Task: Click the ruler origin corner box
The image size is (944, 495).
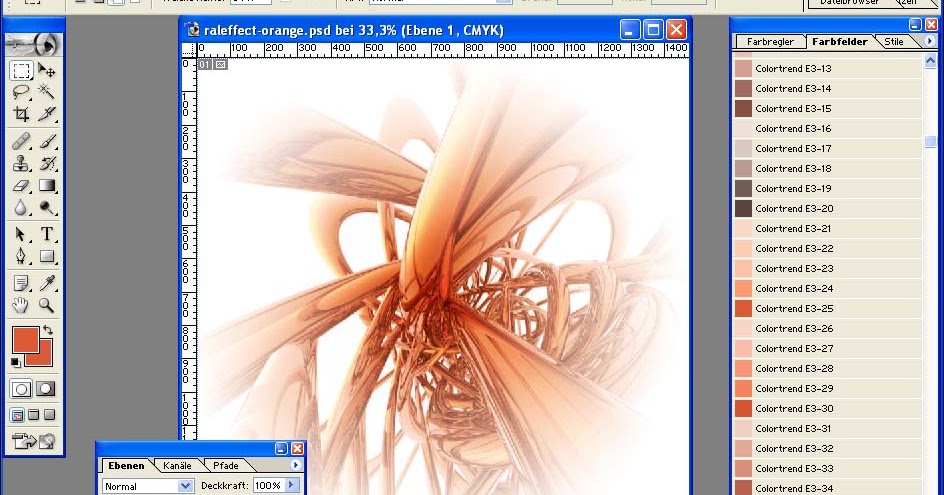Action: tap(189, 49)
